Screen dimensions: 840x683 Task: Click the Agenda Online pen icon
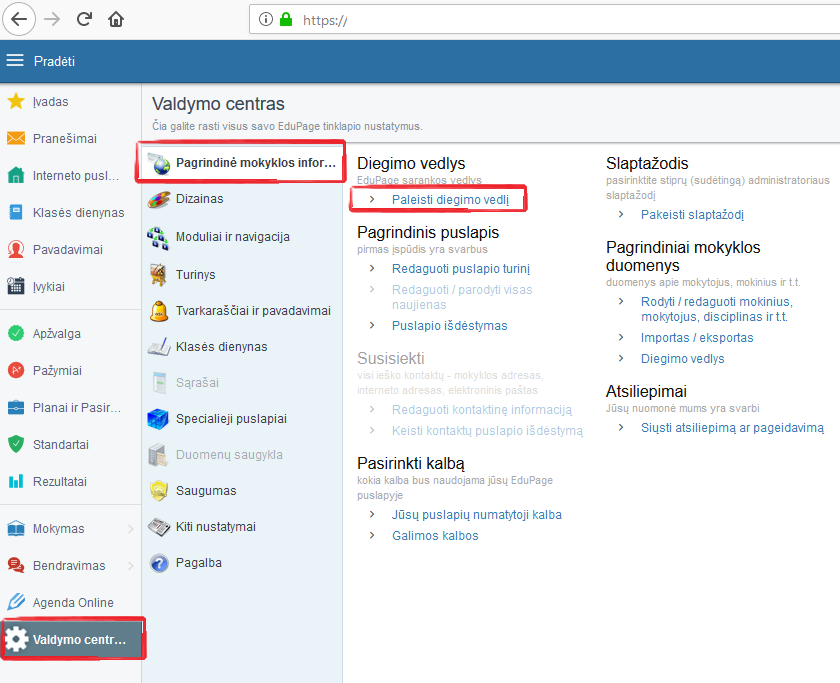pyautogui.click(x=16, y=602)
